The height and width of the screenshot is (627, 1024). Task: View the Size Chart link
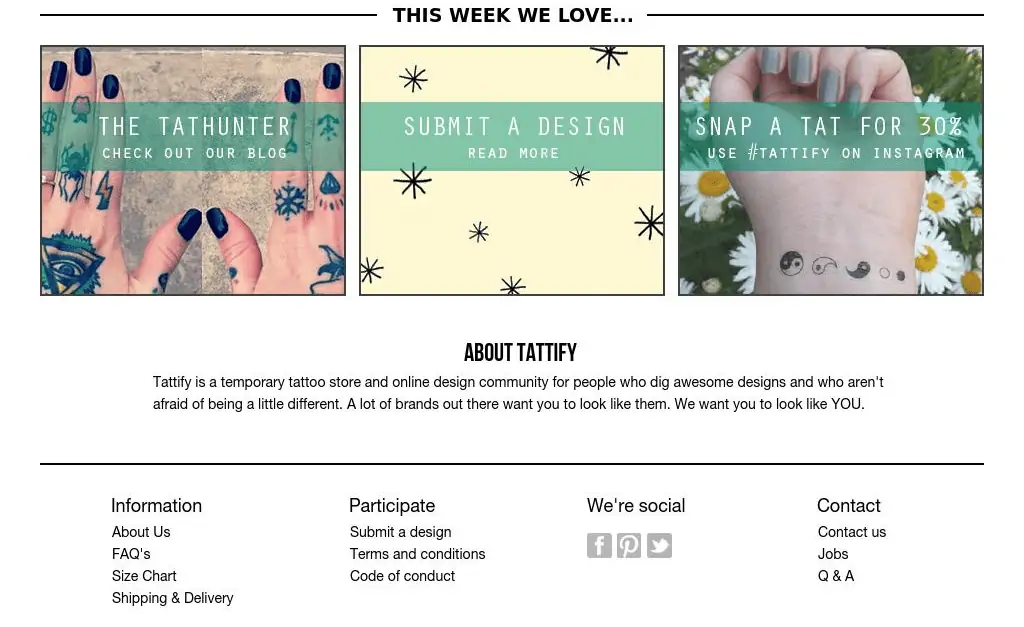tap(144, 576)
